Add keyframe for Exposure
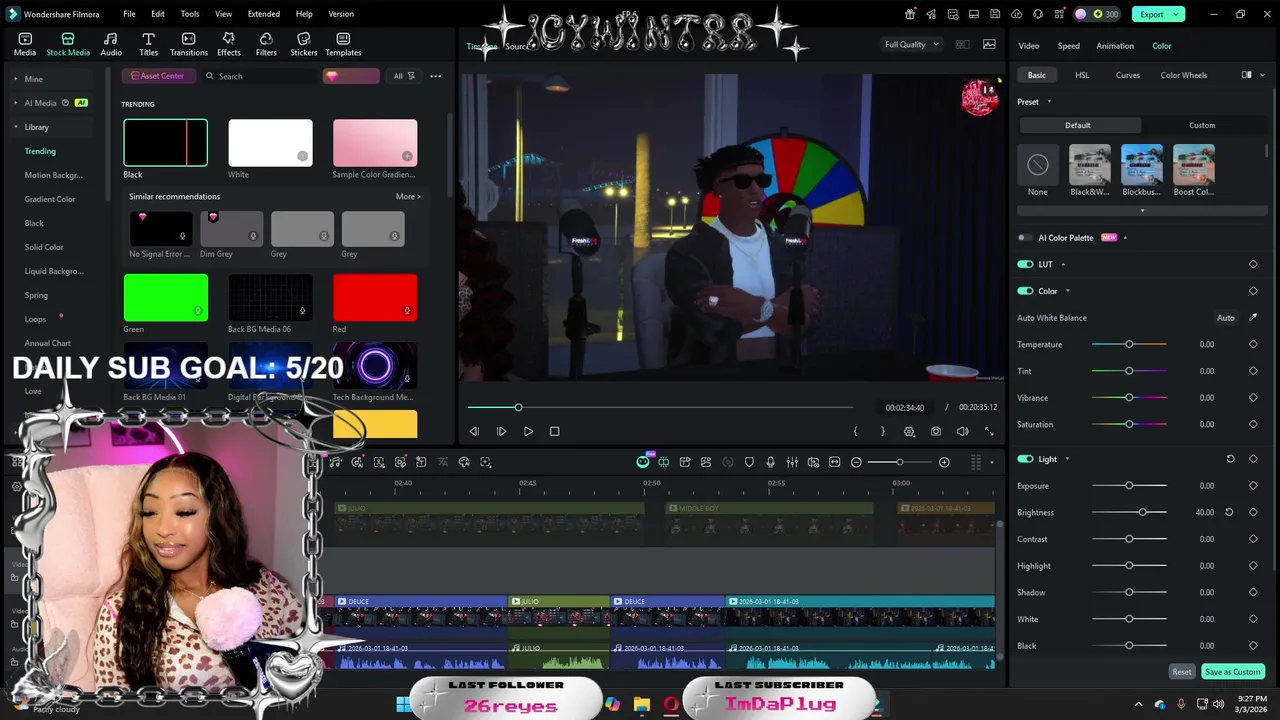The image size is (1280, 720). pos(1253,486)
